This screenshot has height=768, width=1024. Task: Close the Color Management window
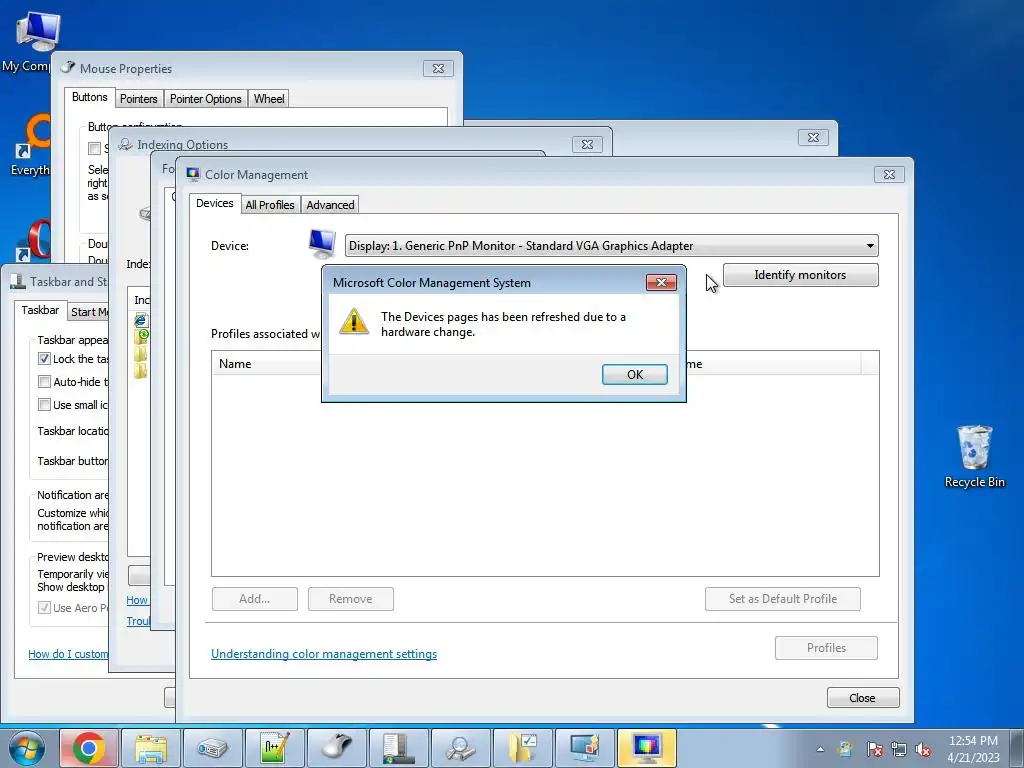pyautogui.click(x=889, y=174)
